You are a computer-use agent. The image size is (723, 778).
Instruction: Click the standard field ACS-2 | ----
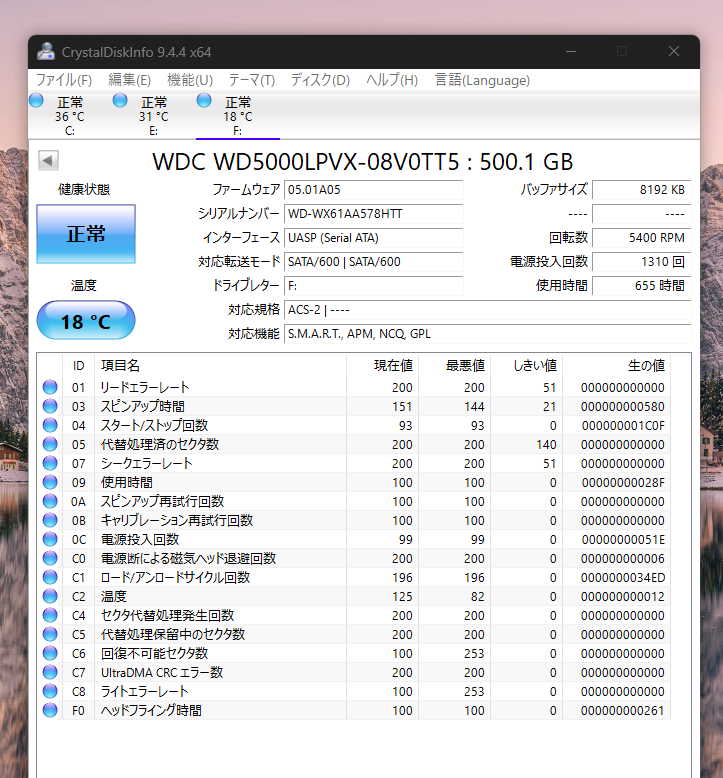[x=487, y=310]
